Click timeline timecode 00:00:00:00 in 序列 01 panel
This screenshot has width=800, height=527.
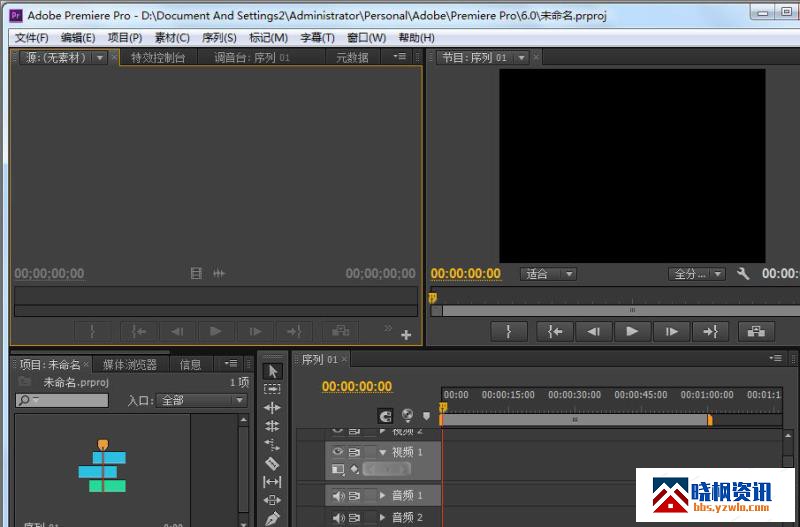point(357,387)
